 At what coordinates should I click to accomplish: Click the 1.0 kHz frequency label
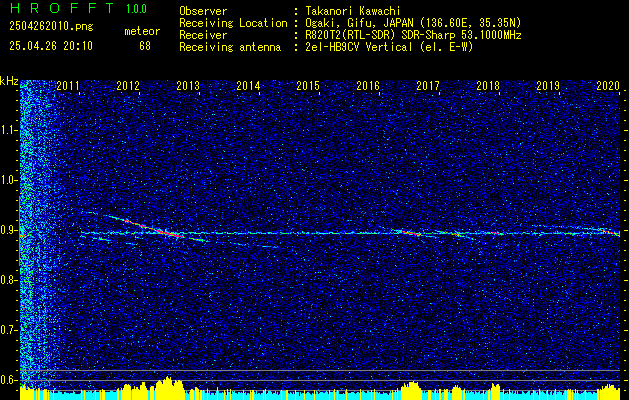coord(9,180)
